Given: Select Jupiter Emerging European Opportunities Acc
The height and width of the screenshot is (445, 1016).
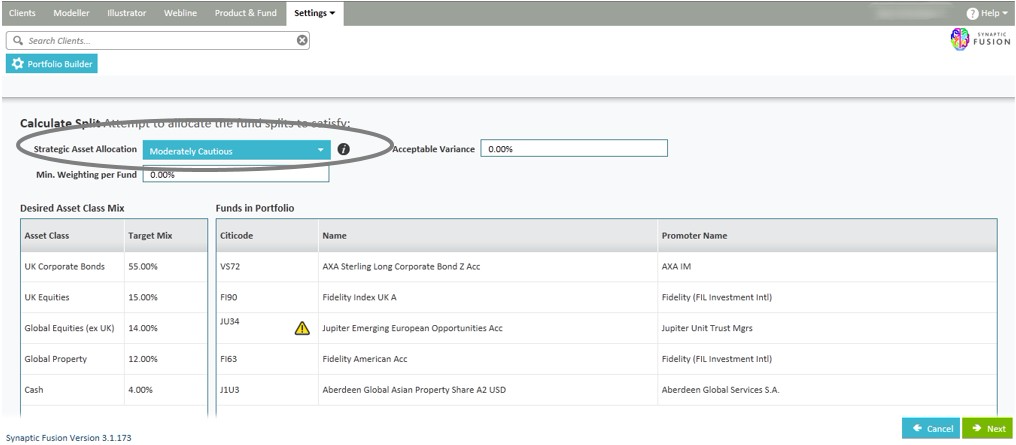Looking at the screenshot, I should [x=412, y=328].
